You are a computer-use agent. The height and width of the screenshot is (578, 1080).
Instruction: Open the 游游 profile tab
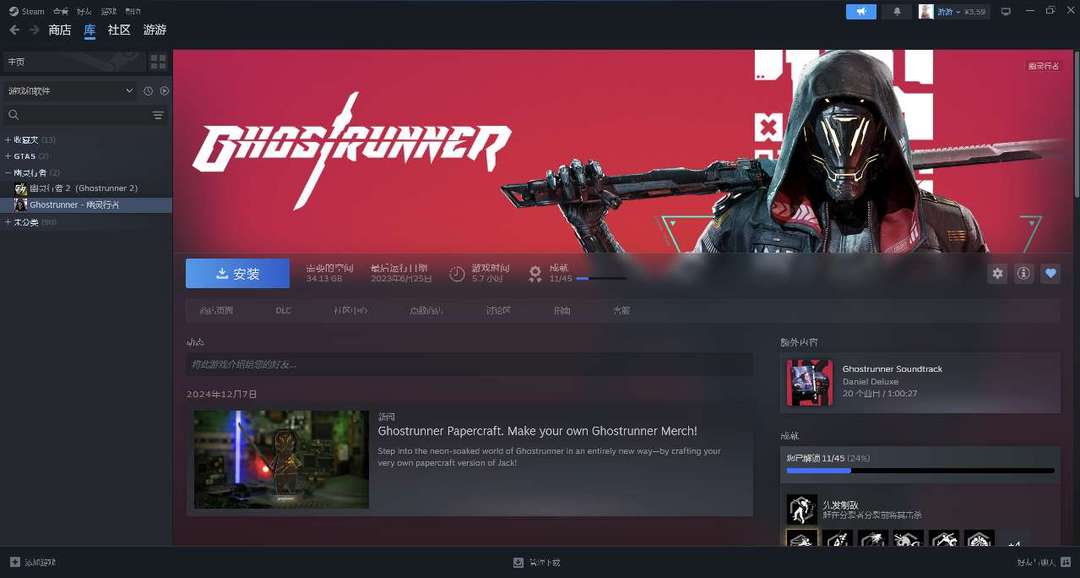point(155,30)
